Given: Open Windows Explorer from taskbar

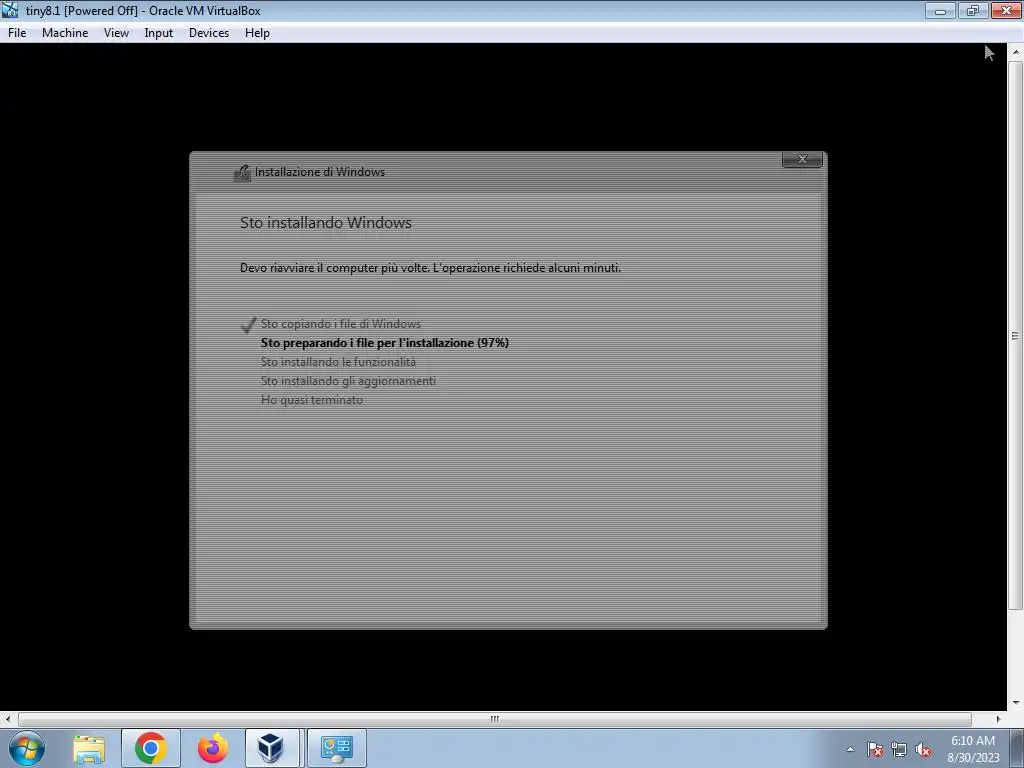Looking at the screenshot, I should click(89, 748).
